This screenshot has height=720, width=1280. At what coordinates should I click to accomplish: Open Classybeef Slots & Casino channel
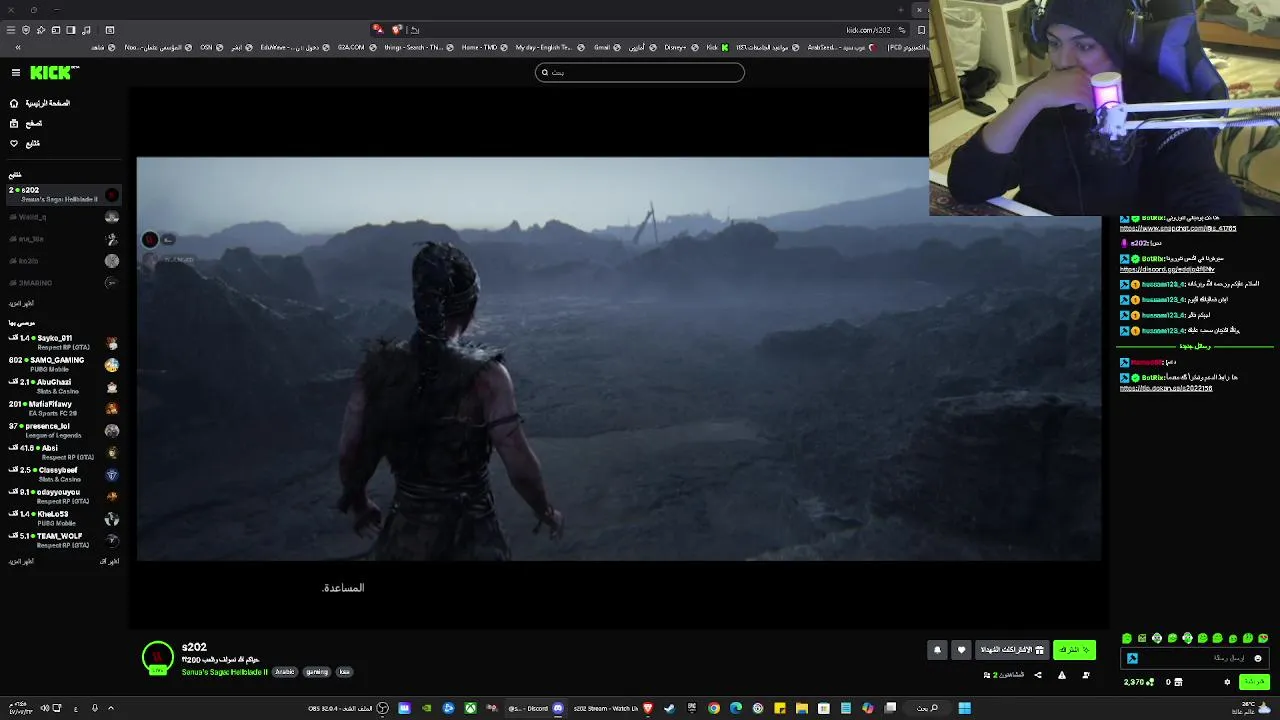click(x=64, y=474)
